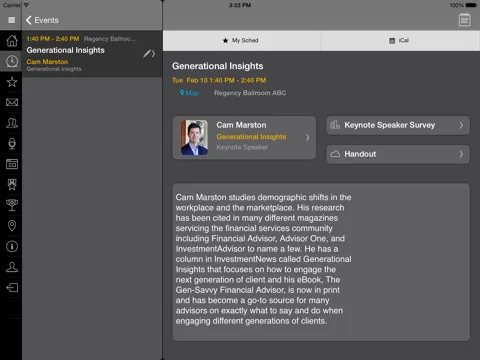Click Cam Marston name in session list
This screenshot has width=480, height=360.
click(47, 62)
